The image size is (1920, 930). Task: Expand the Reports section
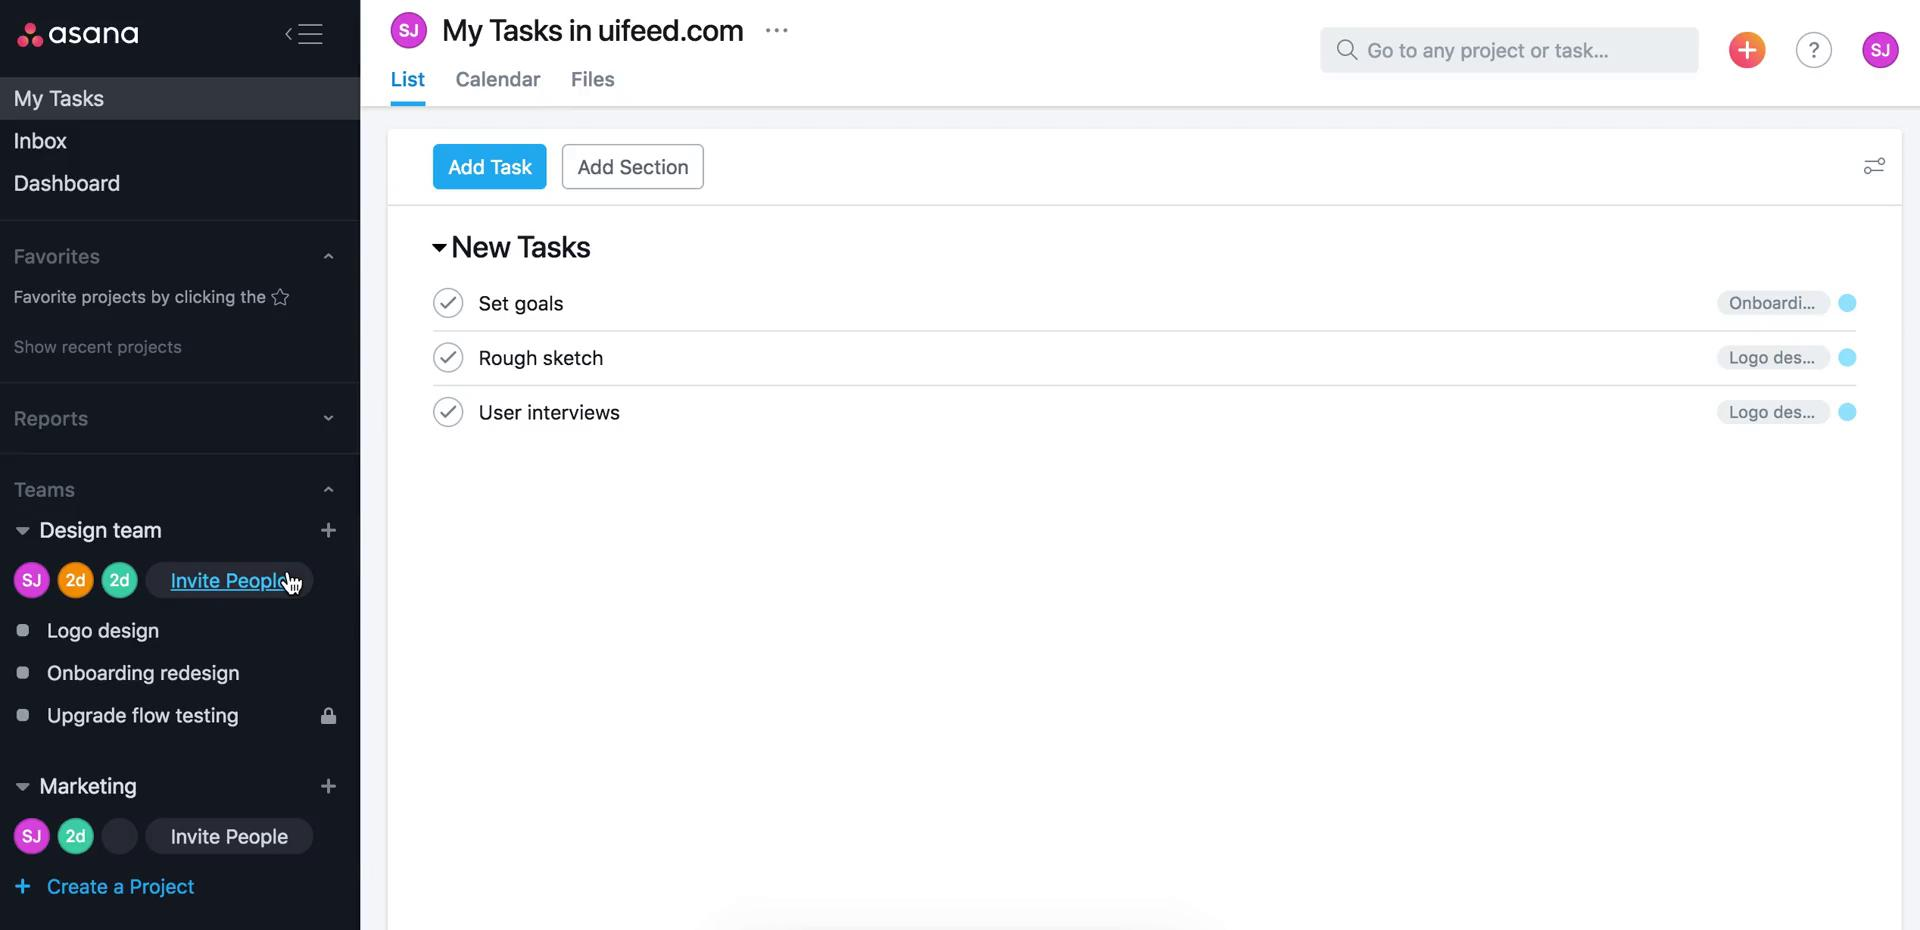[328, 418]
